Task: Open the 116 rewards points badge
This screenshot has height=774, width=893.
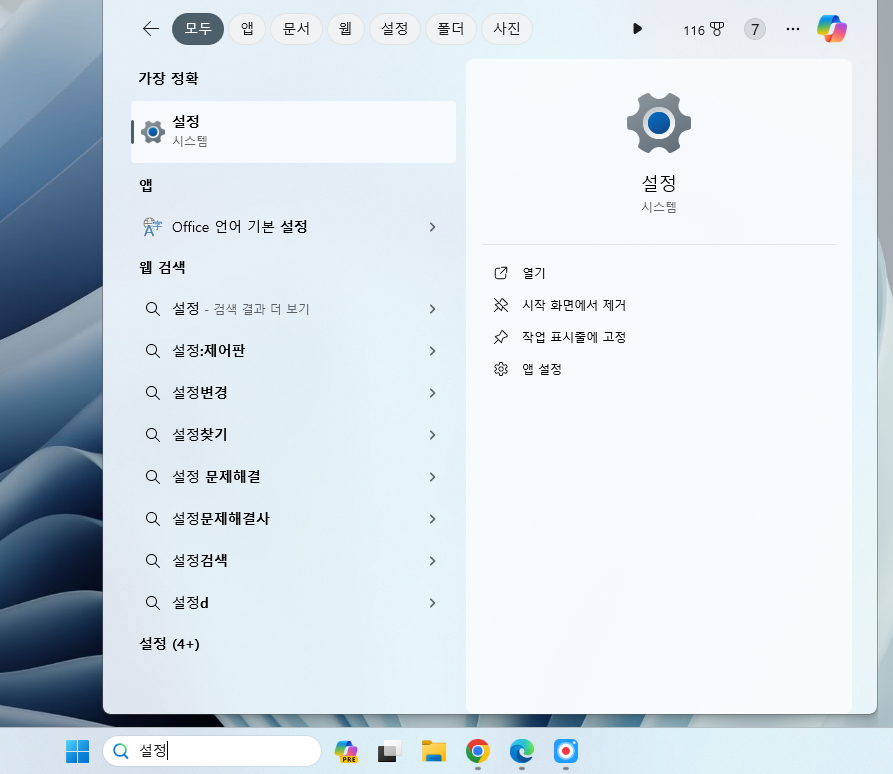Action: [x=703, y=30]
